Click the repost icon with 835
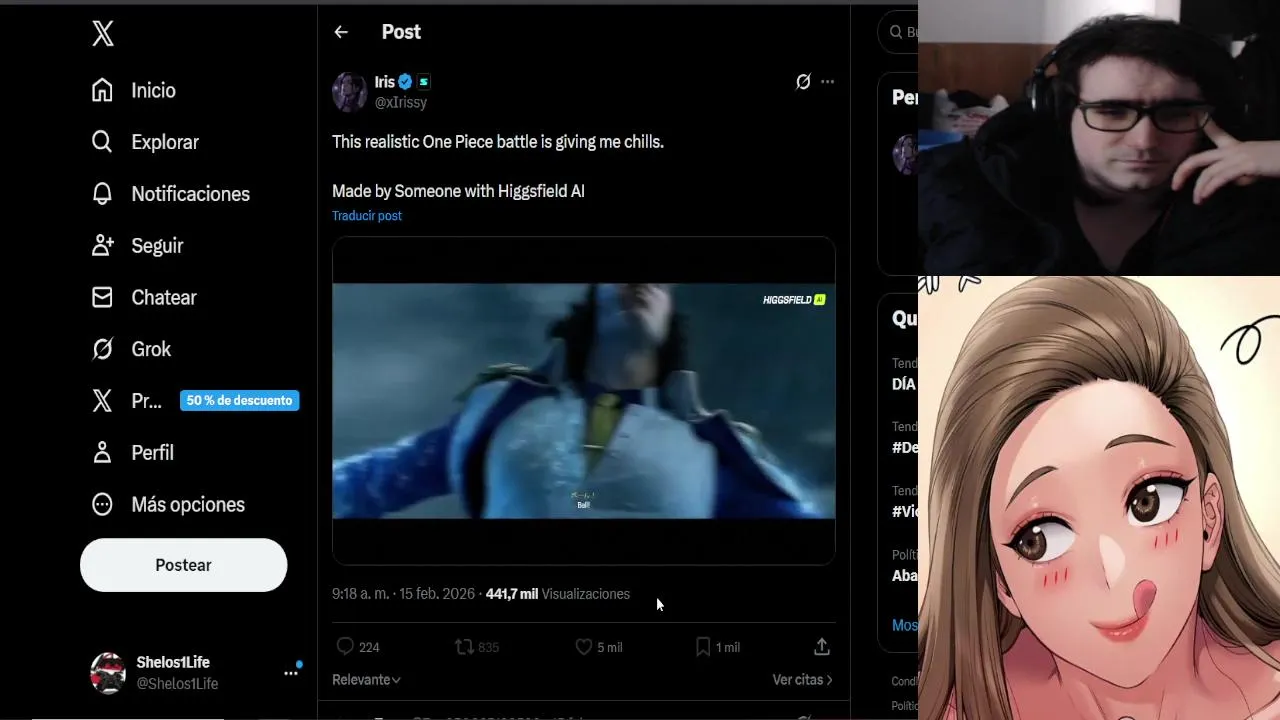The height and width of the screenshot is (720, 1280). pyautogui.click(x=464, y=647)
